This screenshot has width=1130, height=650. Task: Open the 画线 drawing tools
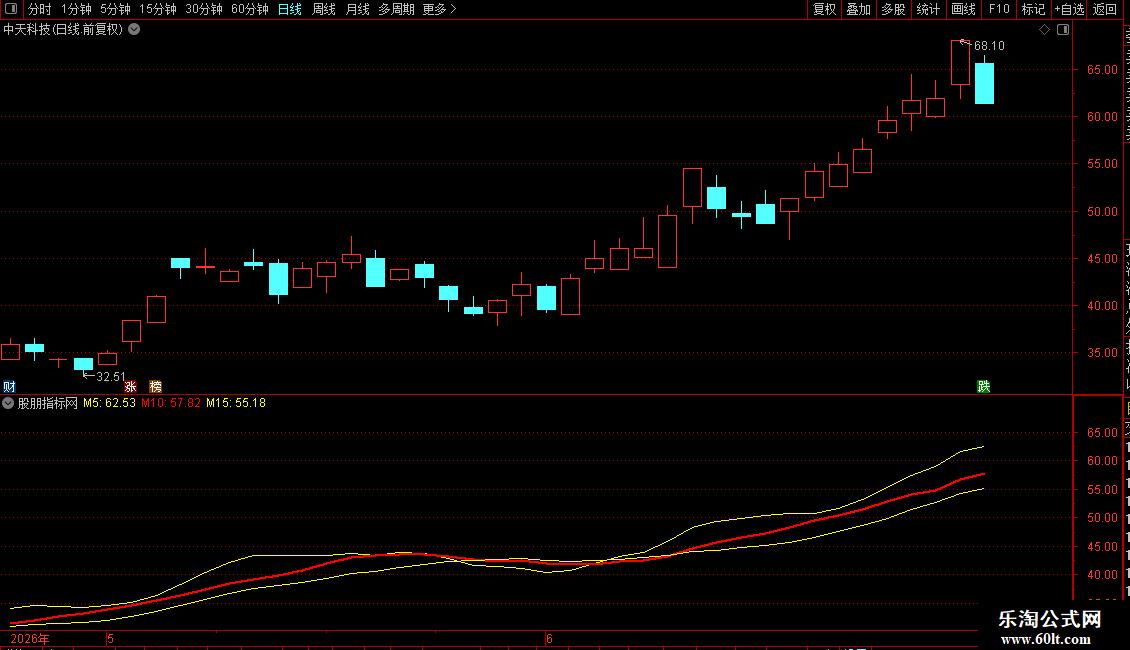coord(963,9)
